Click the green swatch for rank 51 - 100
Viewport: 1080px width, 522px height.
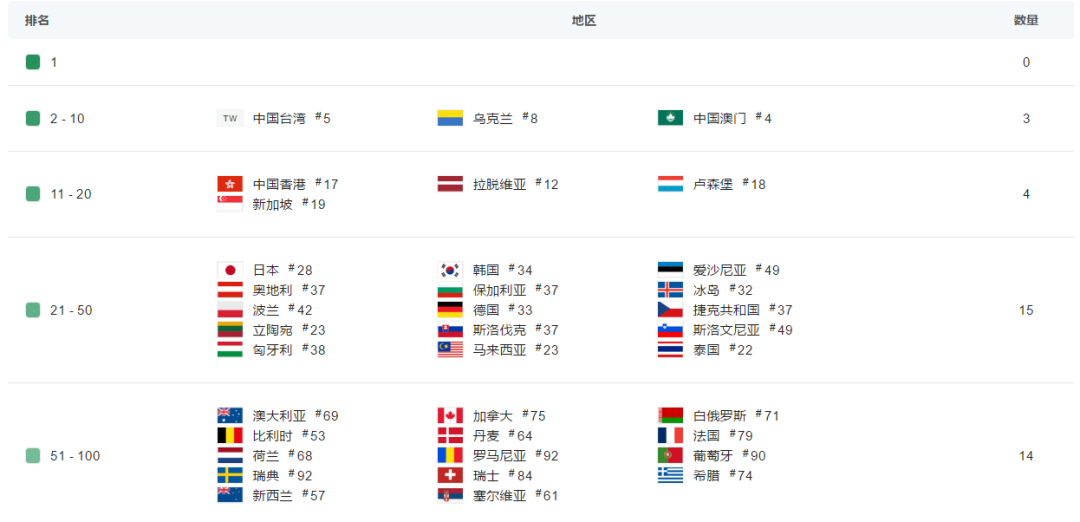coord(33,456)
